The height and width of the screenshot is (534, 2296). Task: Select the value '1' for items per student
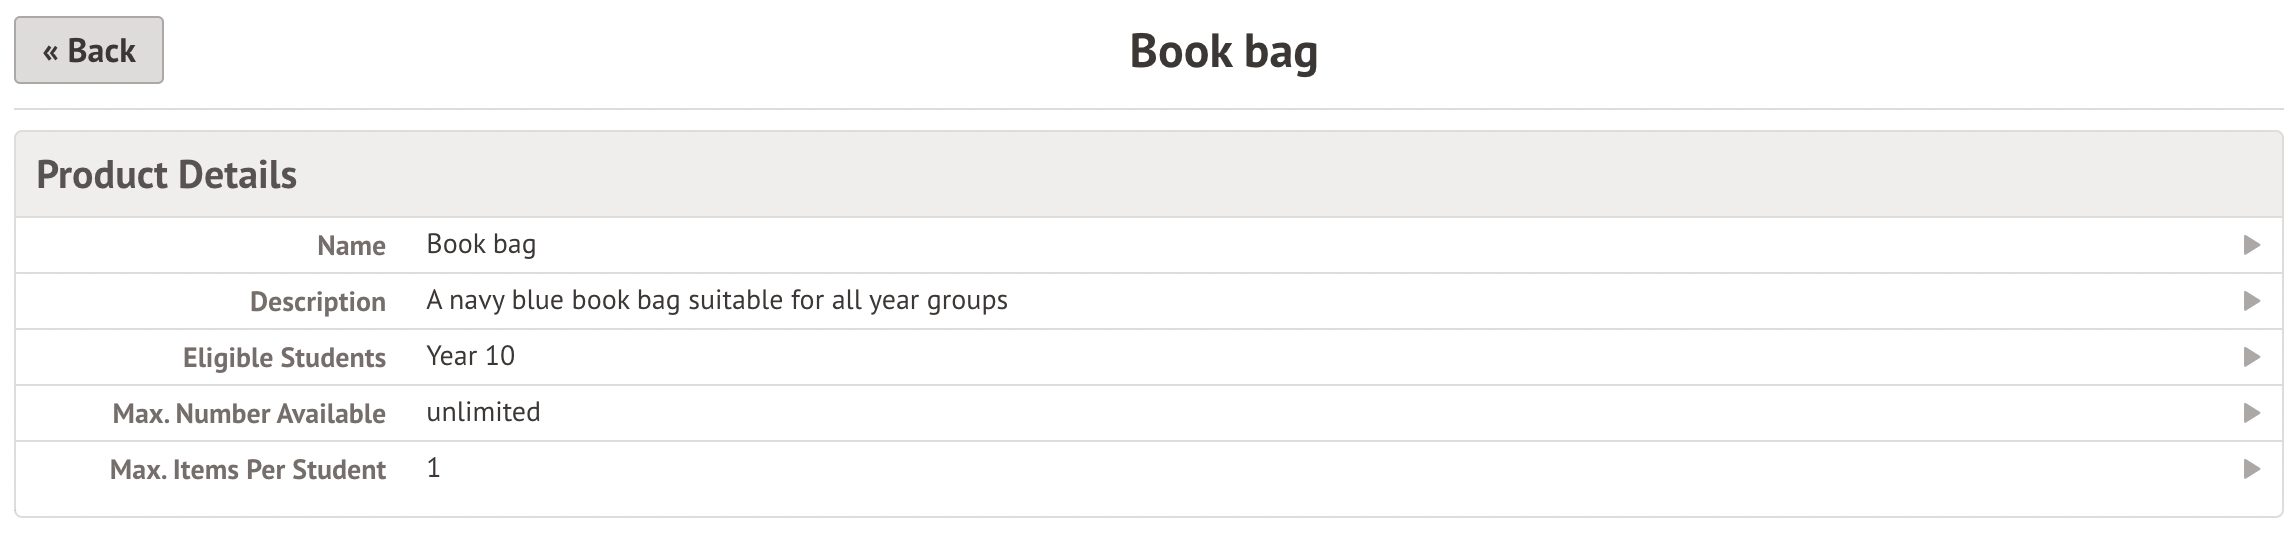tap(433, 469)
